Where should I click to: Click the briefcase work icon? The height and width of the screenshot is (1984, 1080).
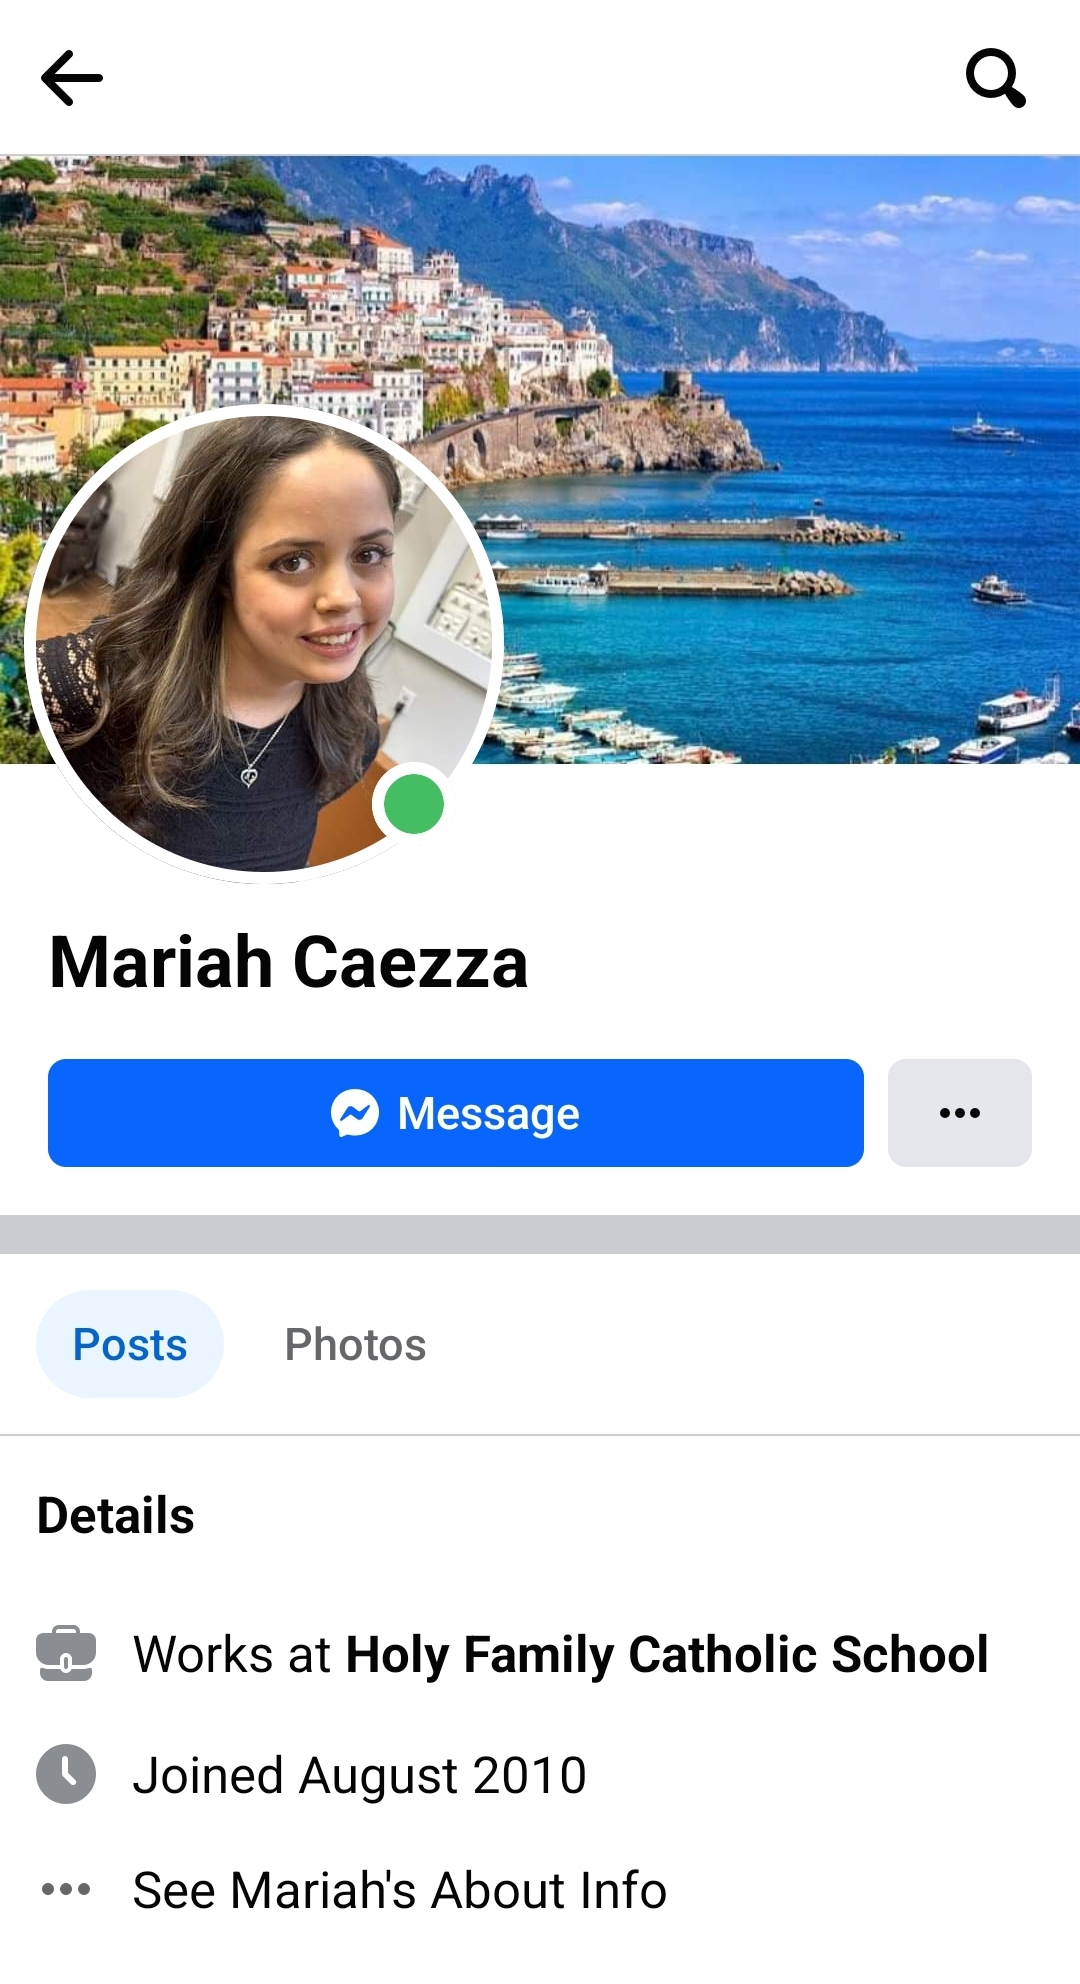[x=66, y=1653]
